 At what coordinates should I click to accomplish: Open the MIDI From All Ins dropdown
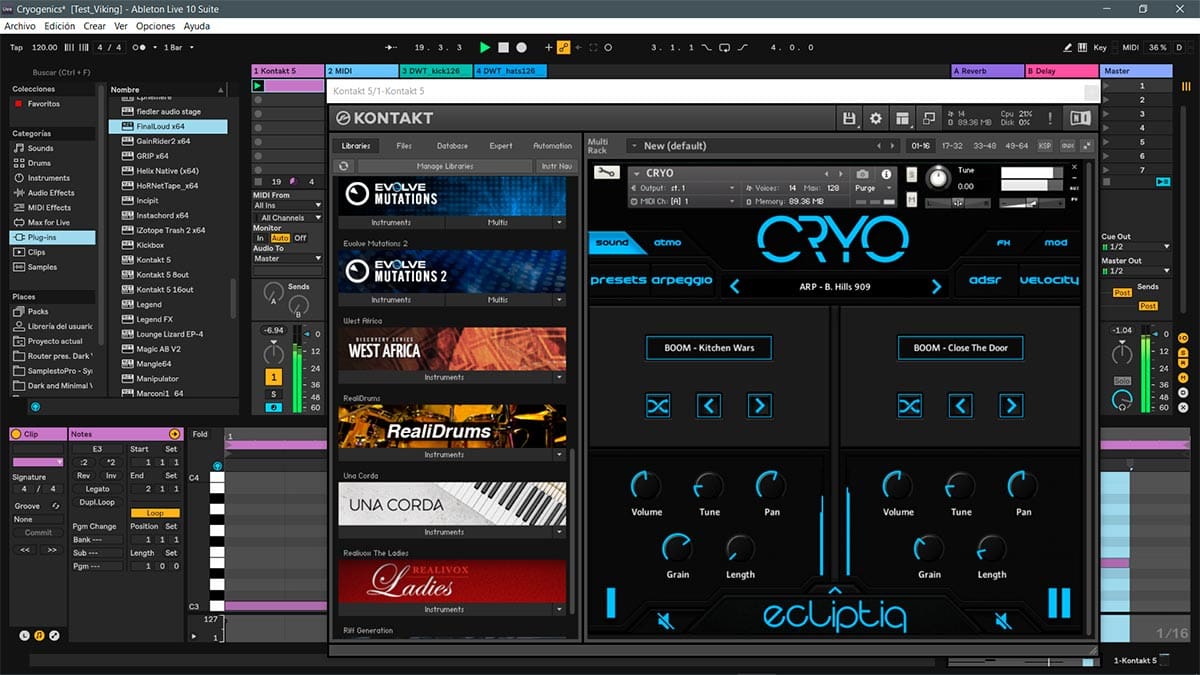[288, 205]
